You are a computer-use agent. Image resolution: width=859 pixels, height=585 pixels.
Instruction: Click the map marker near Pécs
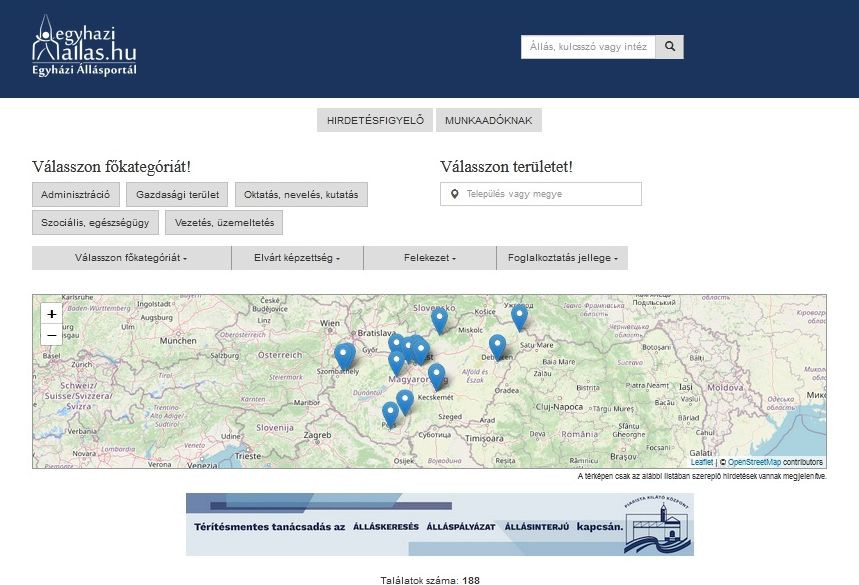pyautogui.click(x=390, y=412)
